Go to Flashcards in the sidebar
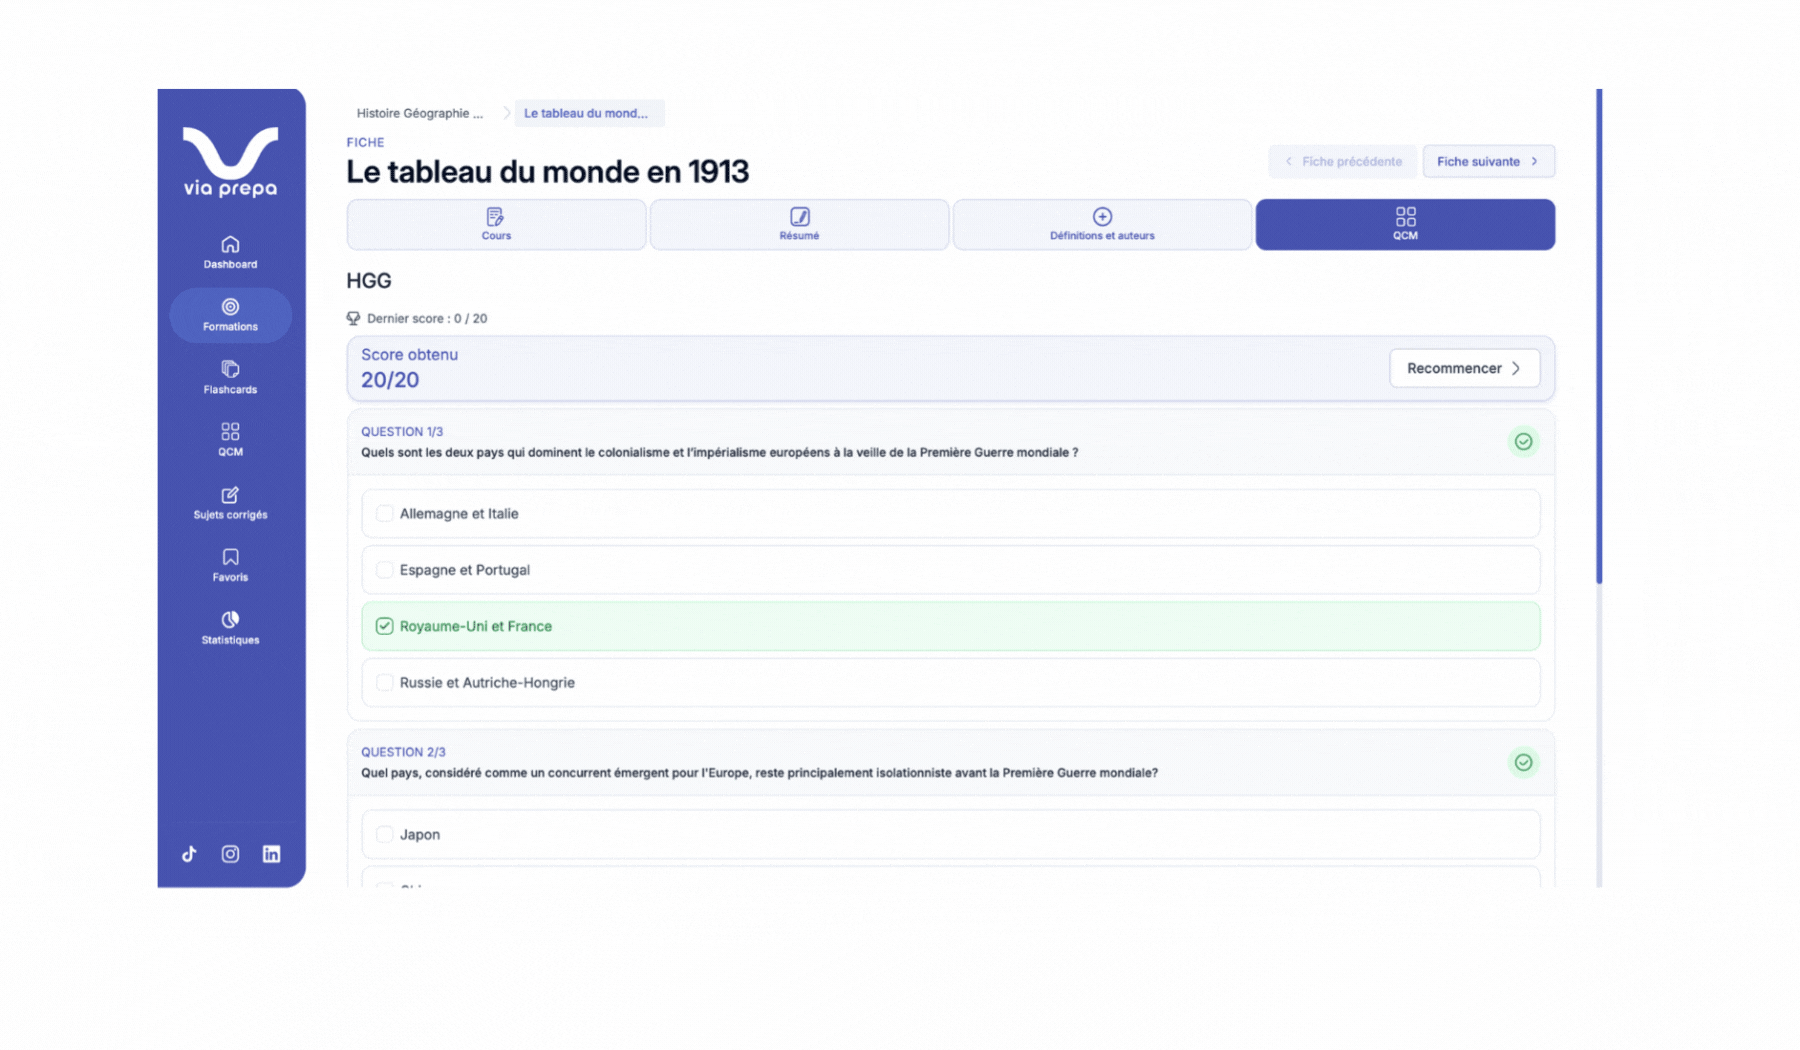Image resolution: width=1800 pixels, height=1050 pixels. click(230, 377)
